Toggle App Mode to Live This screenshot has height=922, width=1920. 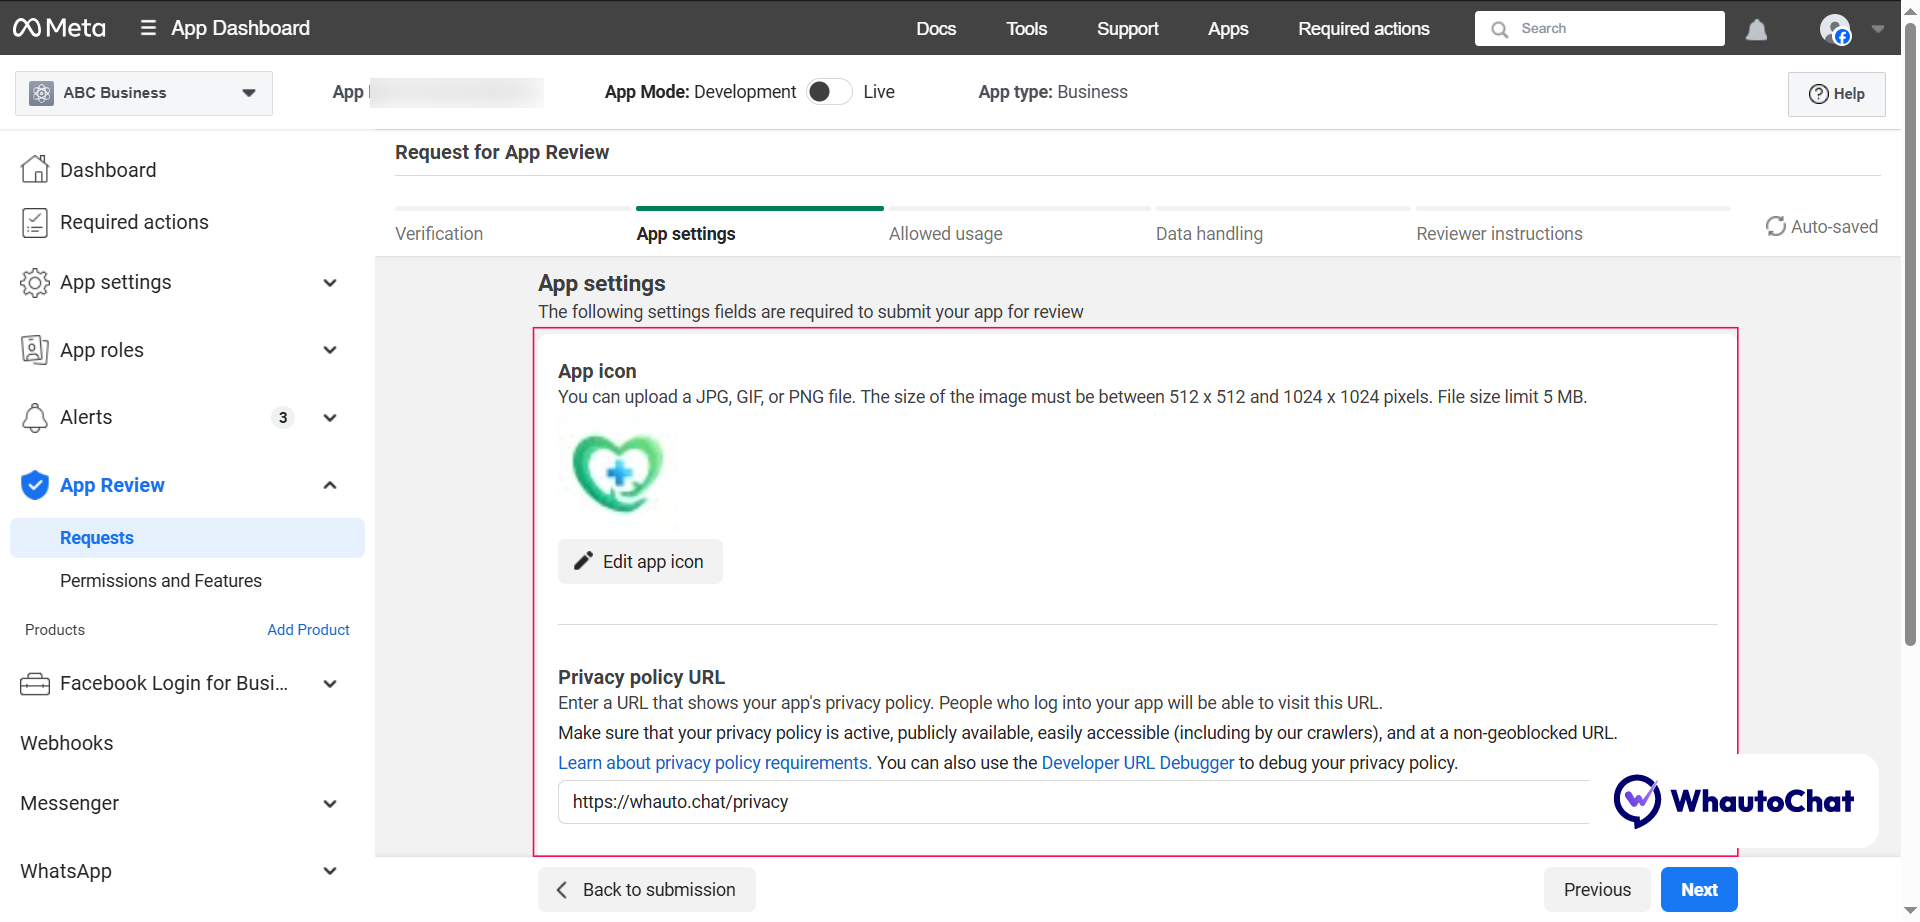[828, 92]
